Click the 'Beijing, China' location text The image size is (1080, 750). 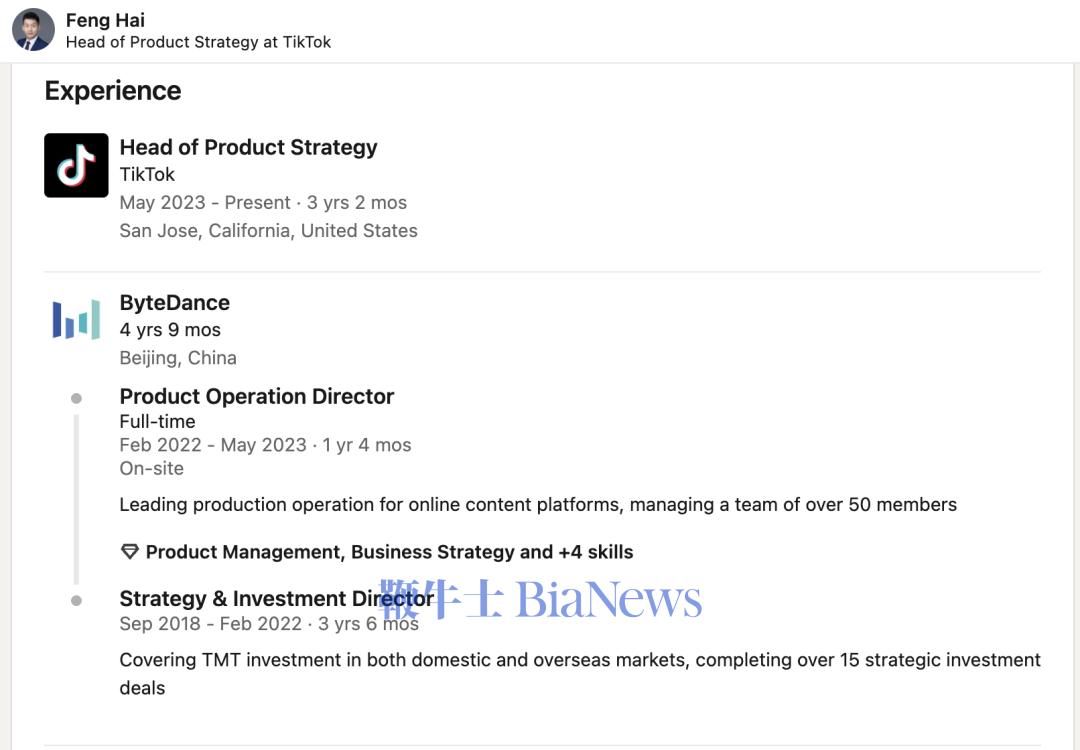tap(178, 357)
